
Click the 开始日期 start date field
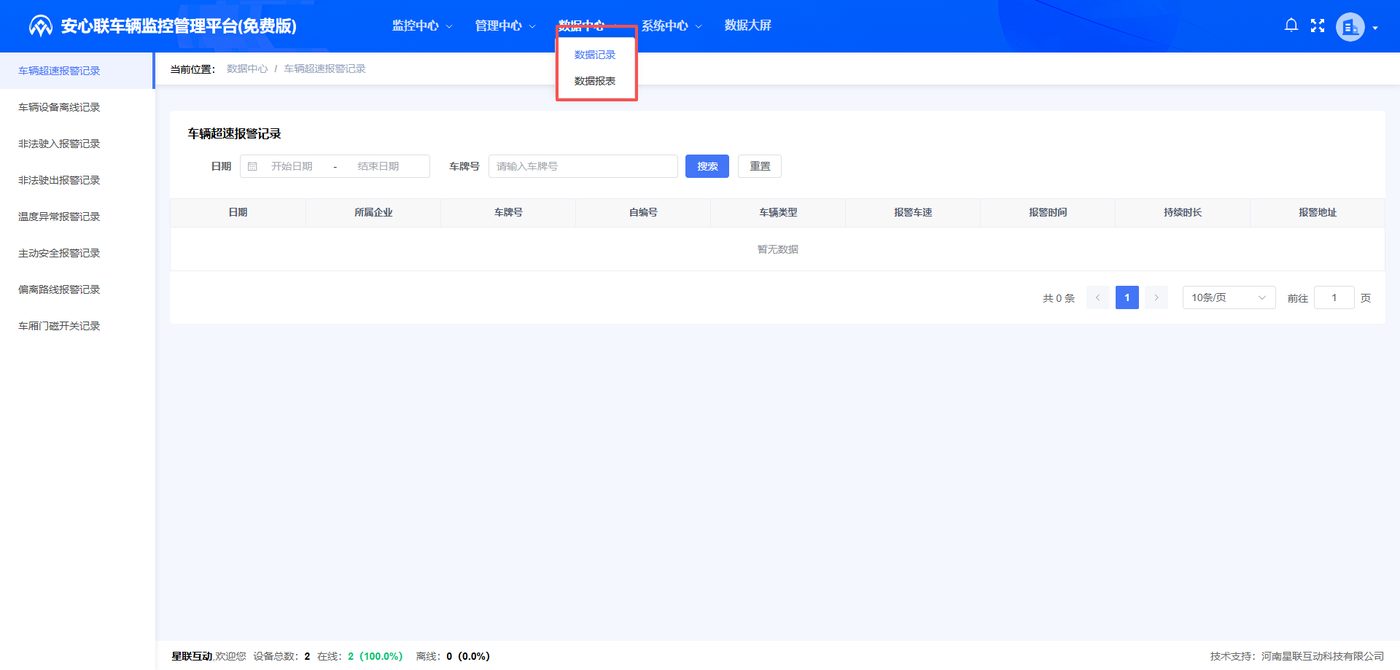click(292, 166)
